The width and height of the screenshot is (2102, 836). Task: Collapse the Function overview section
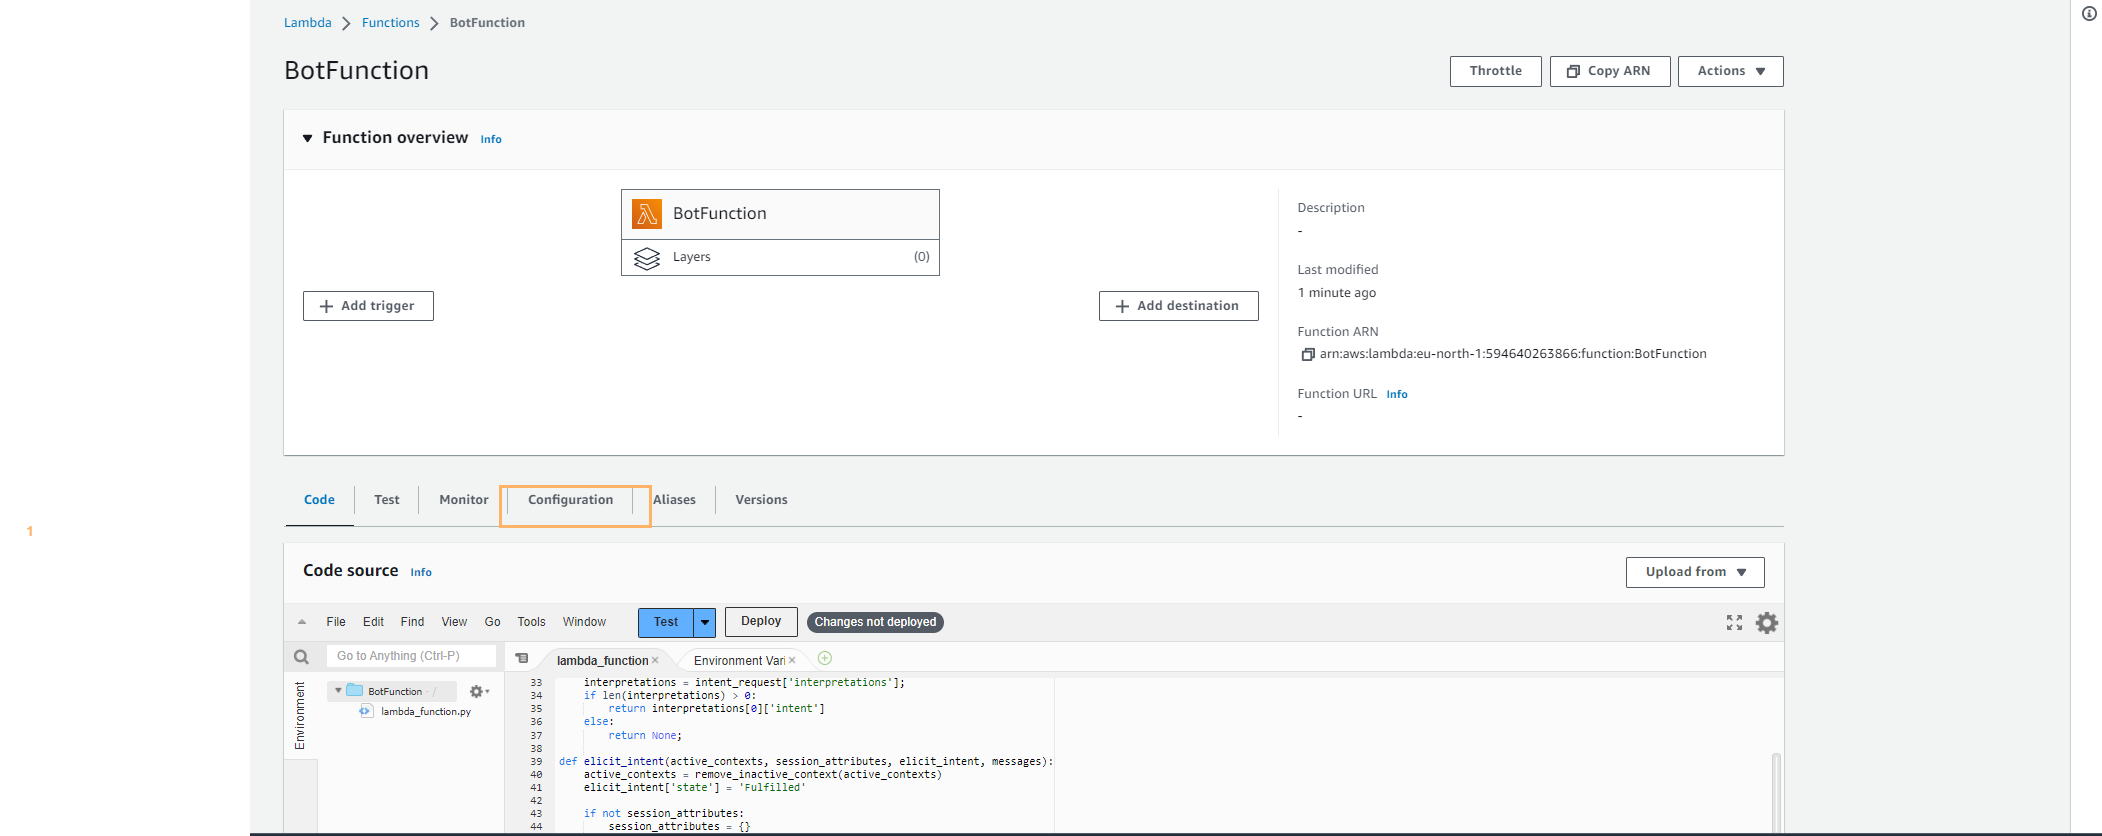308,138
